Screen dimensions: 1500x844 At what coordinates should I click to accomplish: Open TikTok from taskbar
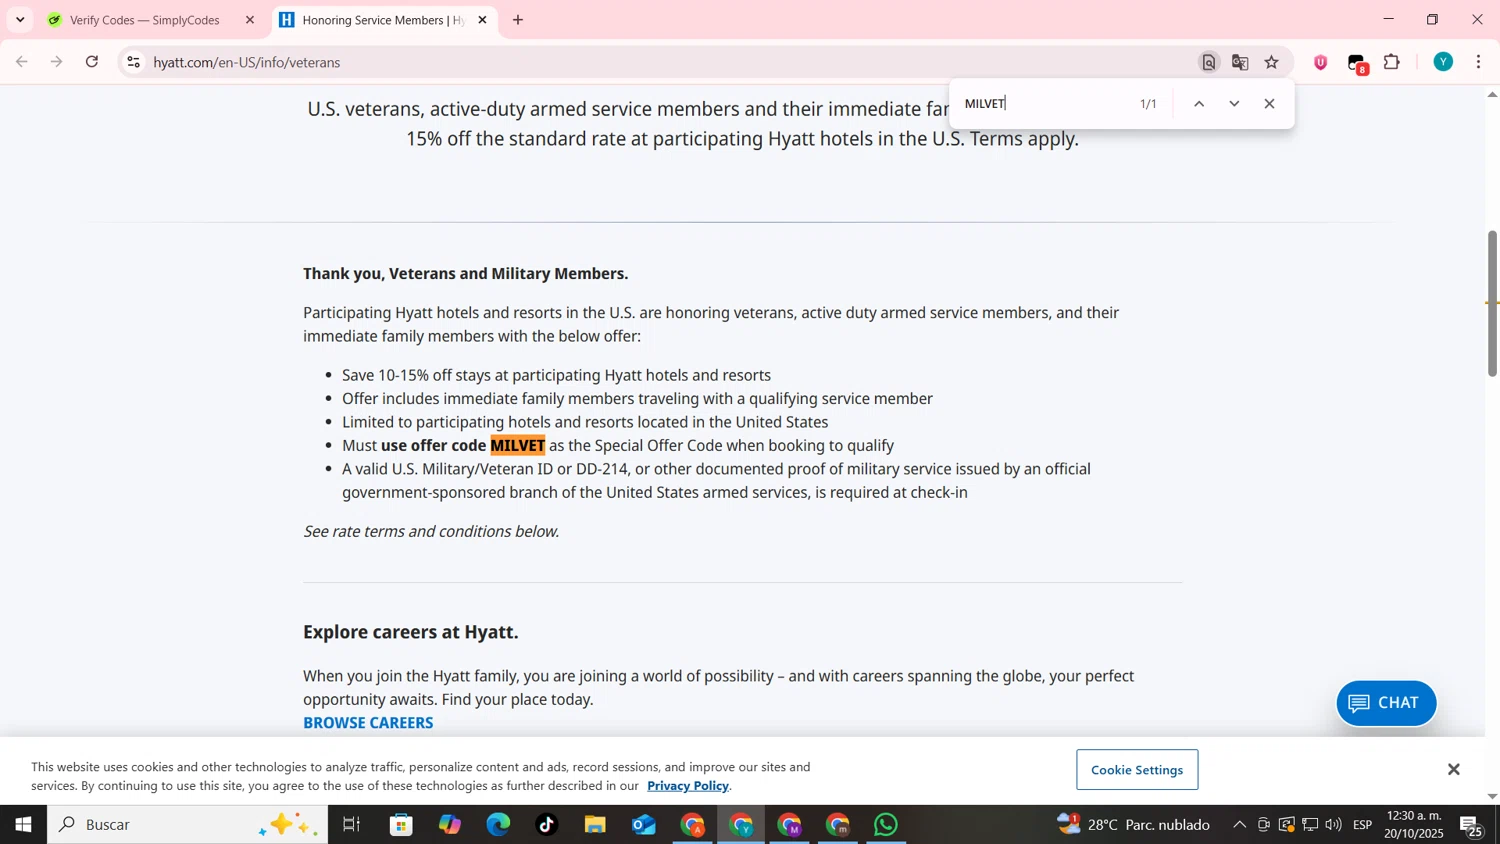(547, 825)
